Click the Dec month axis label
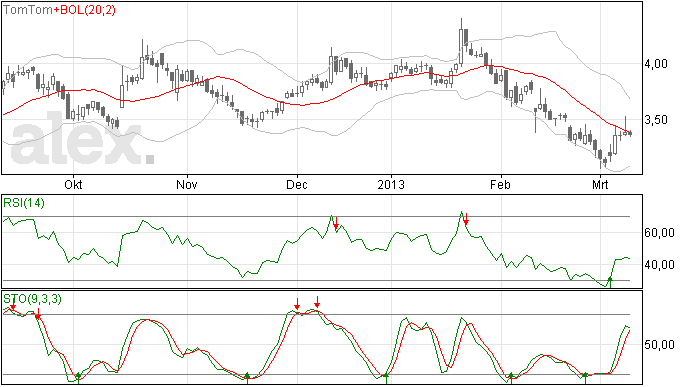This screenshot has height=387, width=690. [297, 184]
